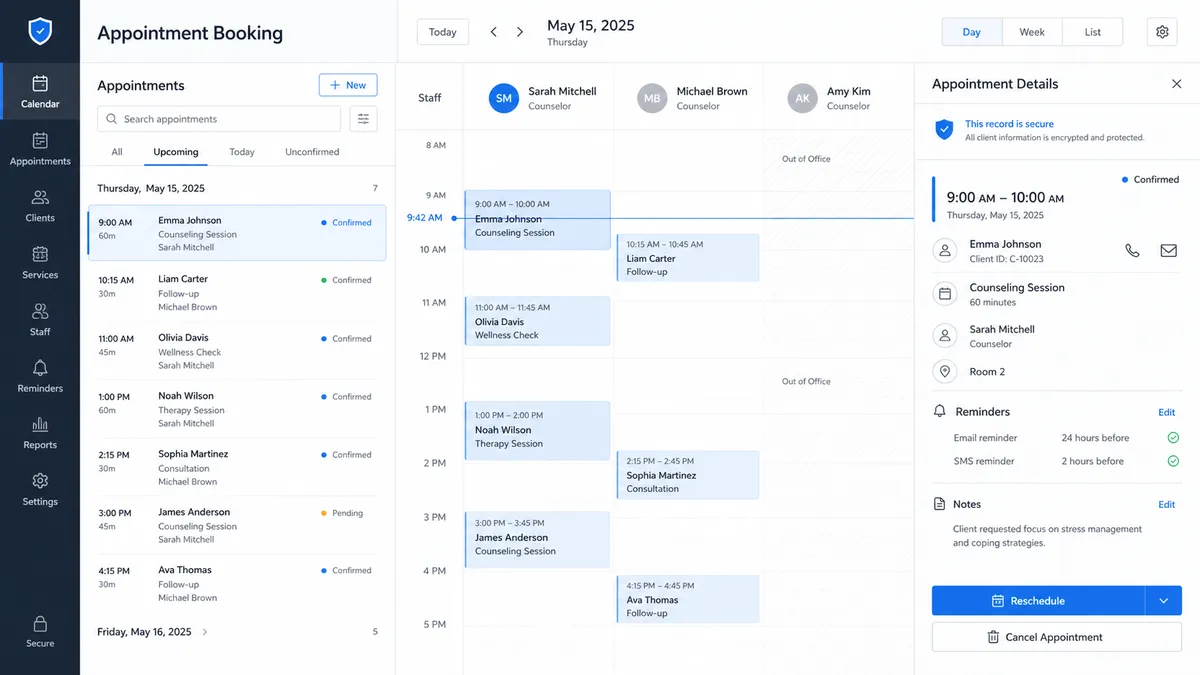The height and width of the screenshot is (675, 1200).
Task: Open calendar settings gear icon
Action: coord(1162,32)
